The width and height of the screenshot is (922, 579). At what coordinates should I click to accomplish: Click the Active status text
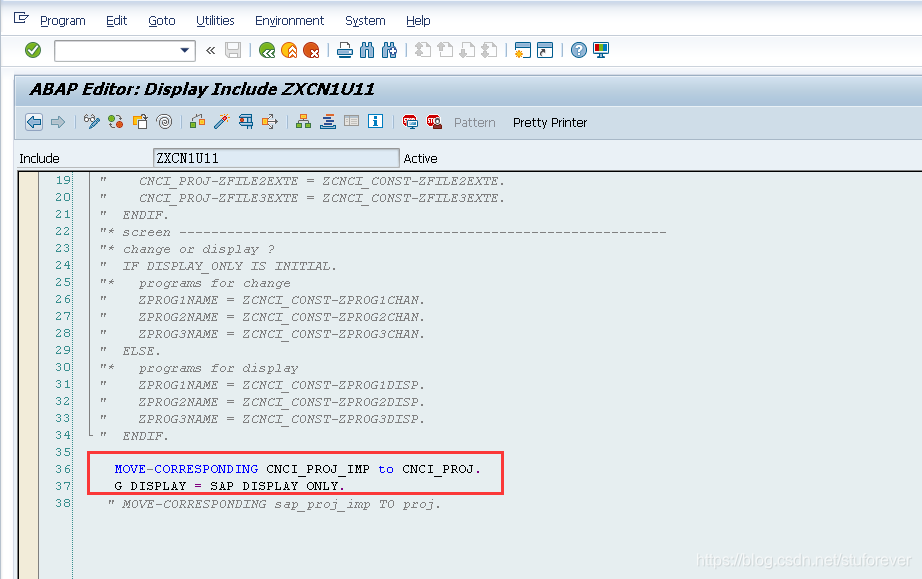click(x=420, y=159)
